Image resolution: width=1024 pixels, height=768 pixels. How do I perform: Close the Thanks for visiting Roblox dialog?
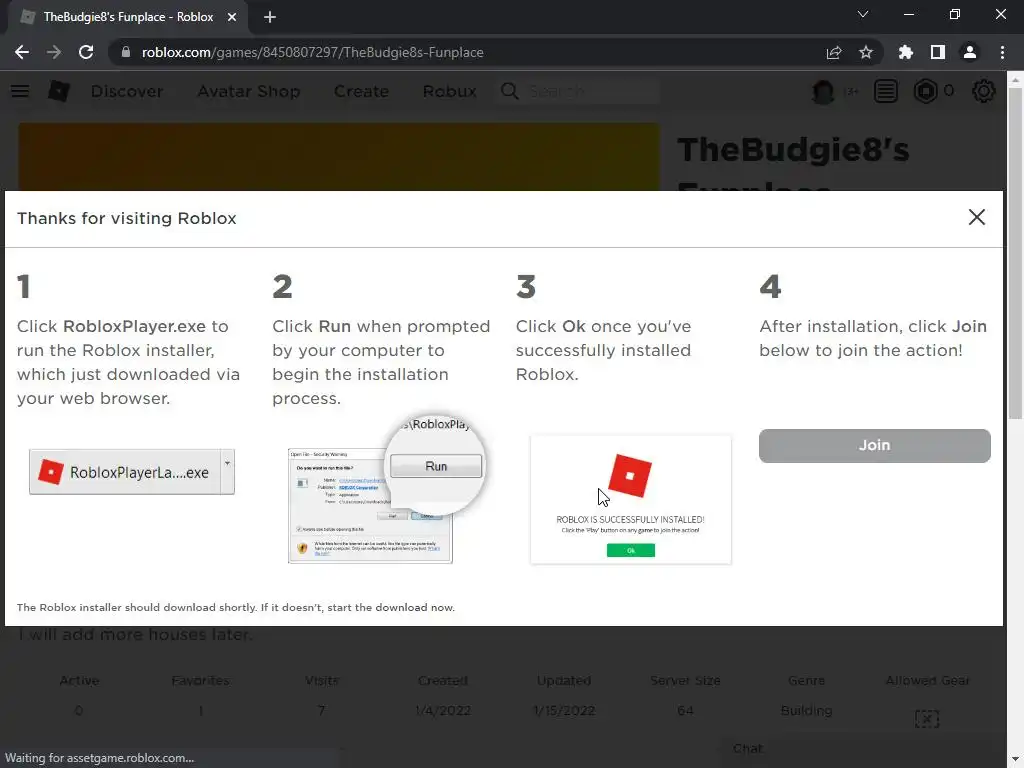(976, 217)
